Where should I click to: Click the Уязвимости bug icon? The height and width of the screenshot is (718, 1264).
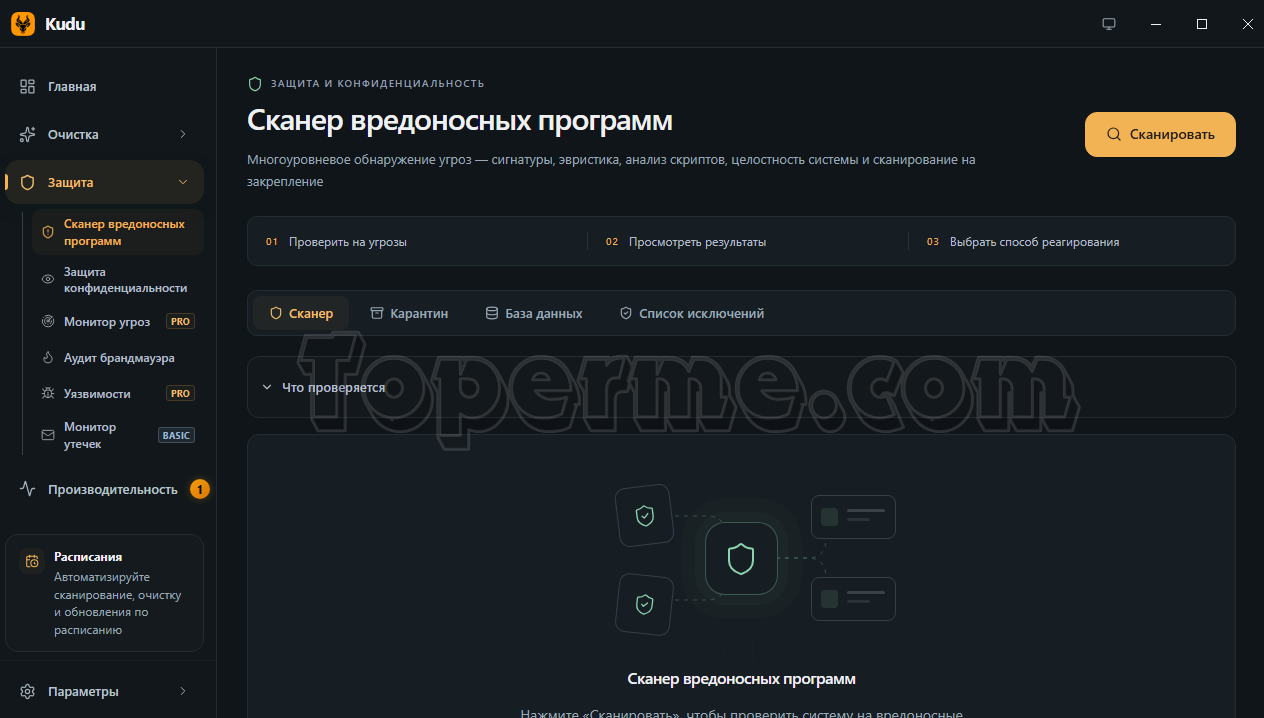(x=48, y=394)
